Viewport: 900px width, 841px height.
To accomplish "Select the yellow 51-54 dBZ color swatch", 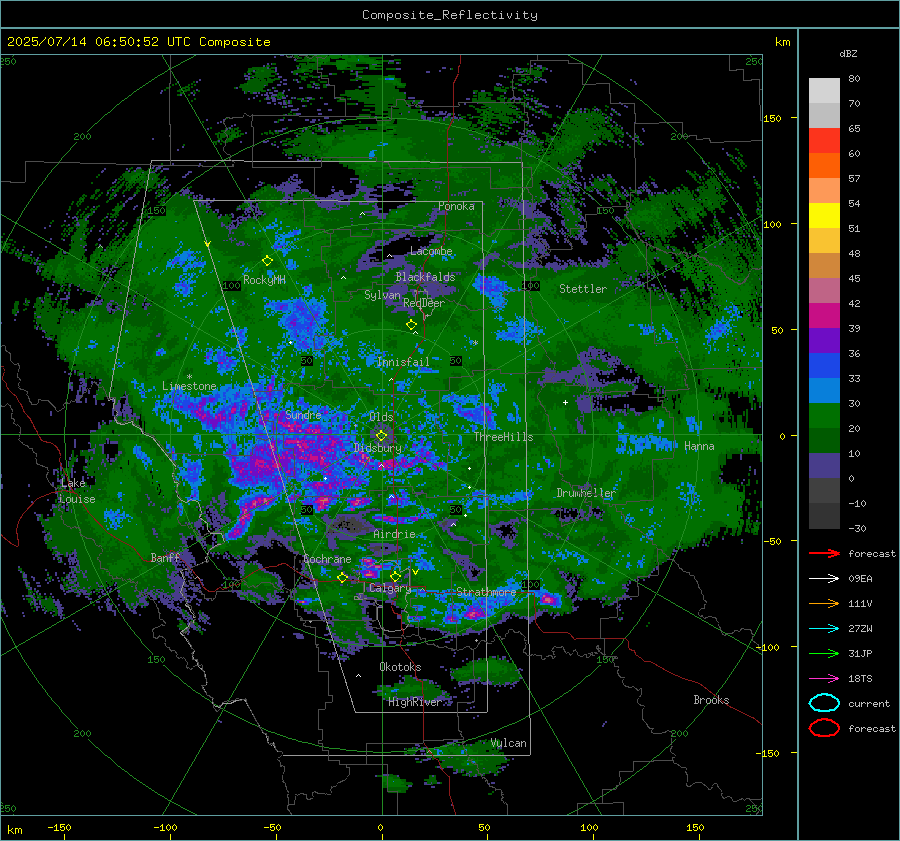I will coord(824,216).
